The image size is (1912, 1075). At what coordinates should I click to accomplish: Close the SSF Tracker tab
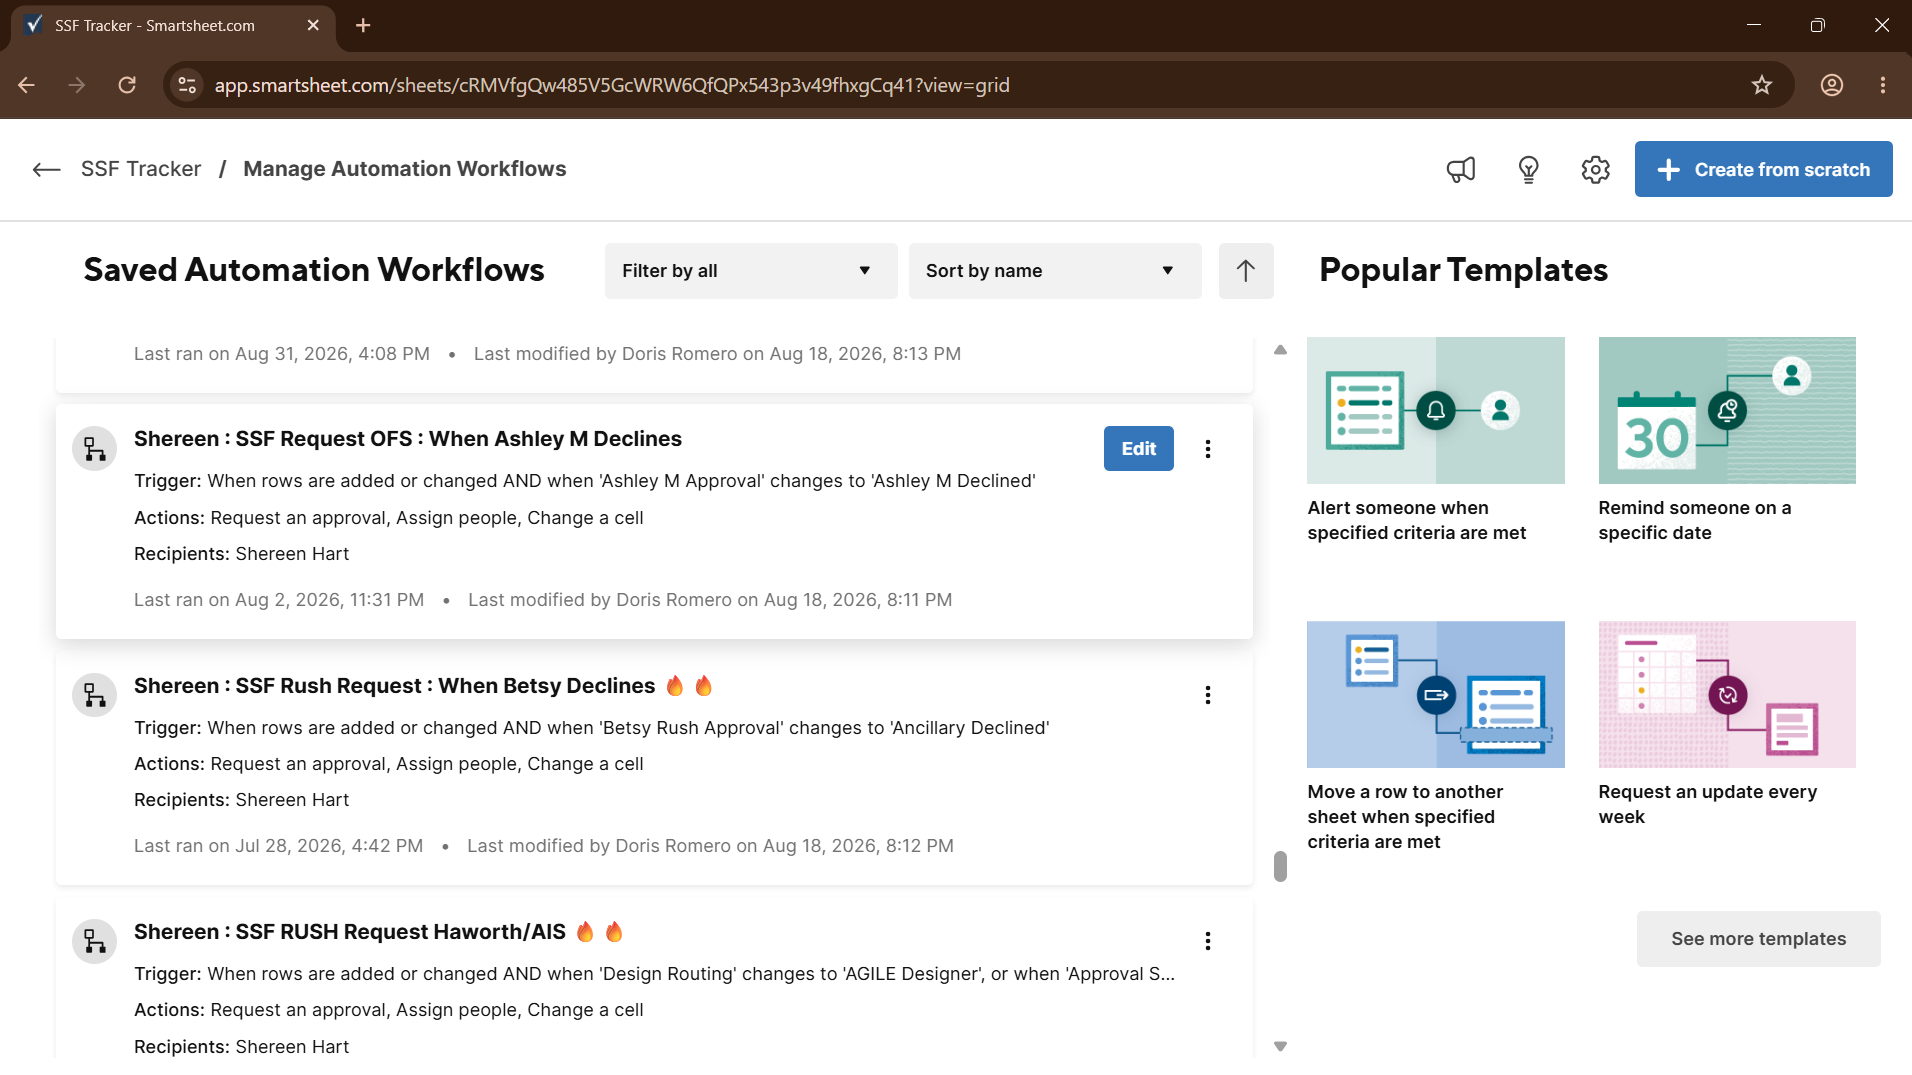click(313, 26)
